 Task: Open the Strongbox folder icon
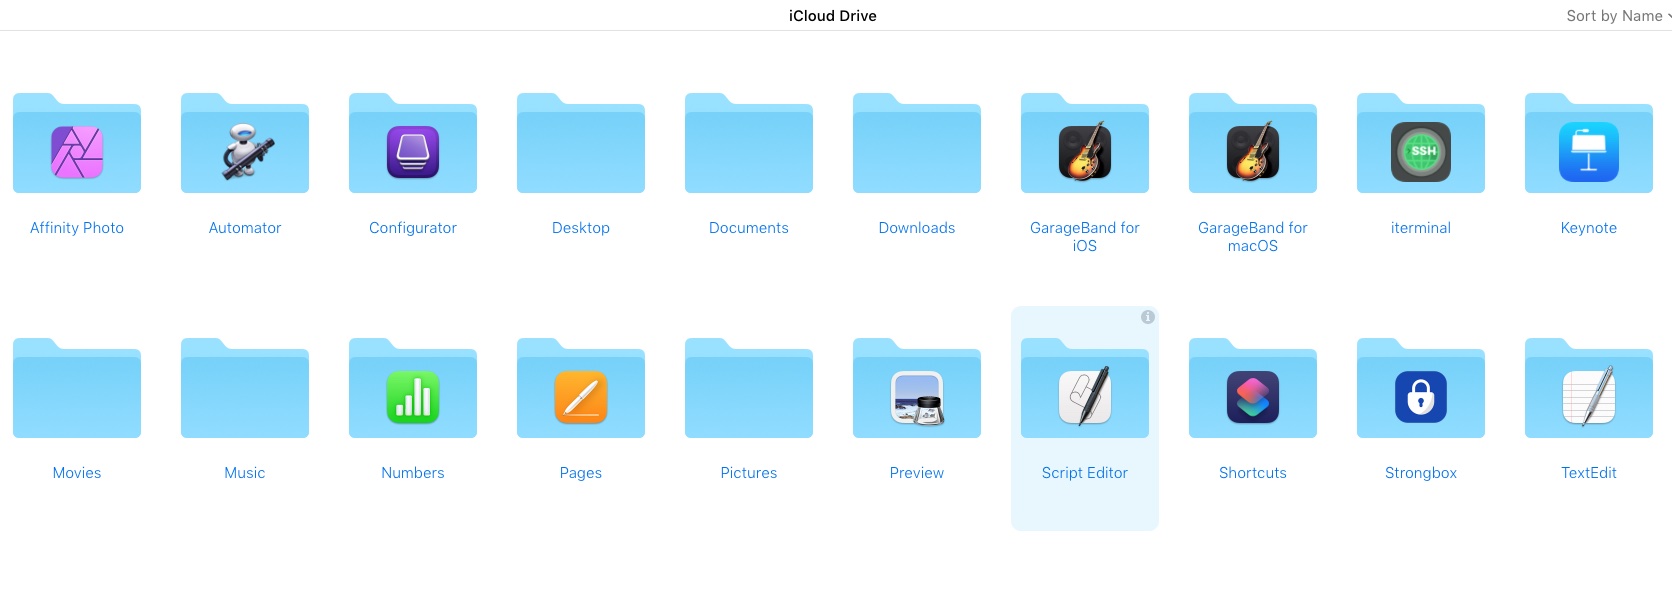point(1421,388)
